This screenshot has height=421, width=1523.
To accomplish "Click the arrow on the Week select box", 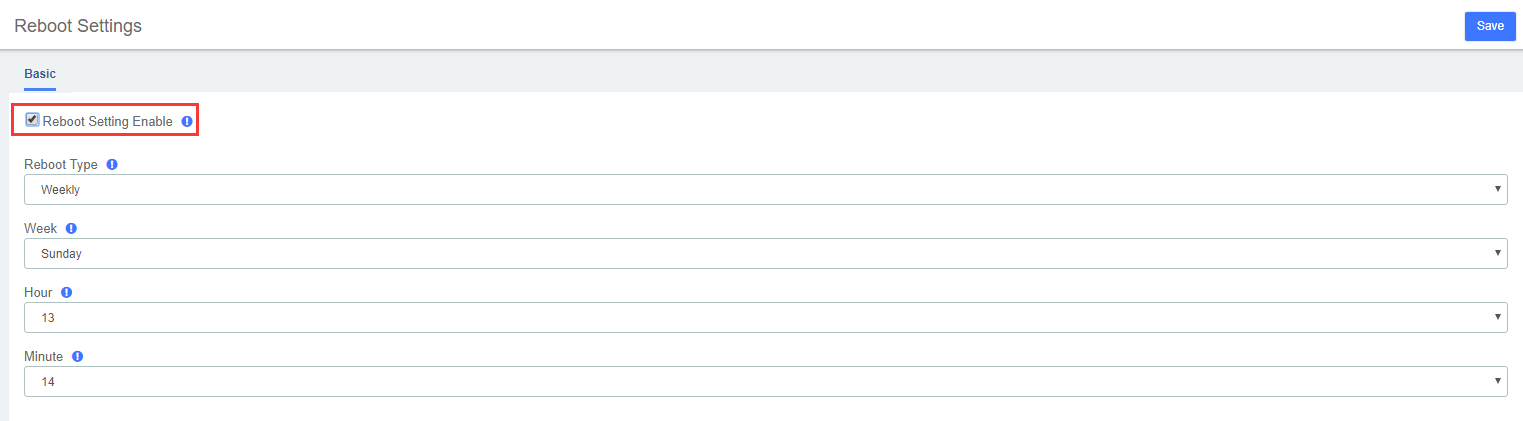I will (1497, 253).
